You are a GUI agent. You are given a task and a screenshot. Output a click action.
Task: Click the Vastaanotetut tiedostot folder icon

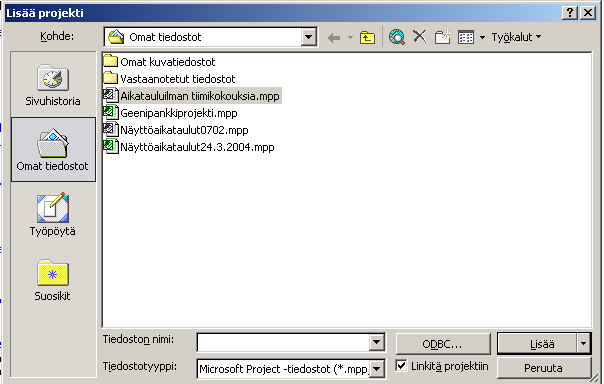[111, 78]
